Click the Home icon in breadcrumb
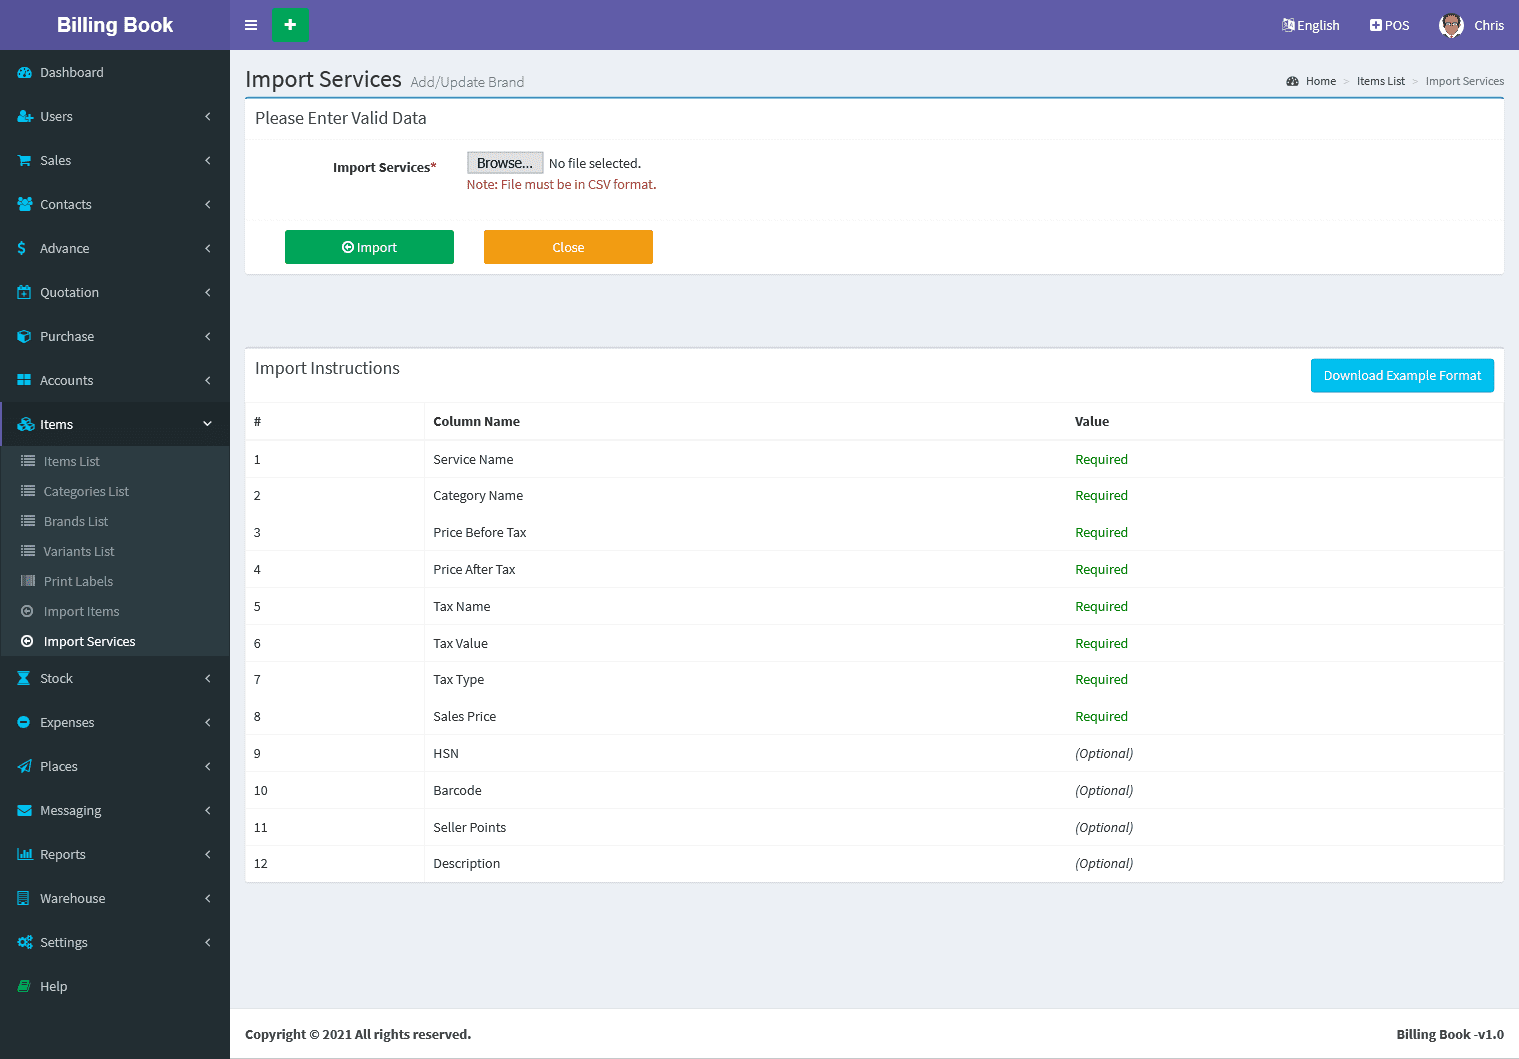1519x1059 pixels. tap(1292, 82)
